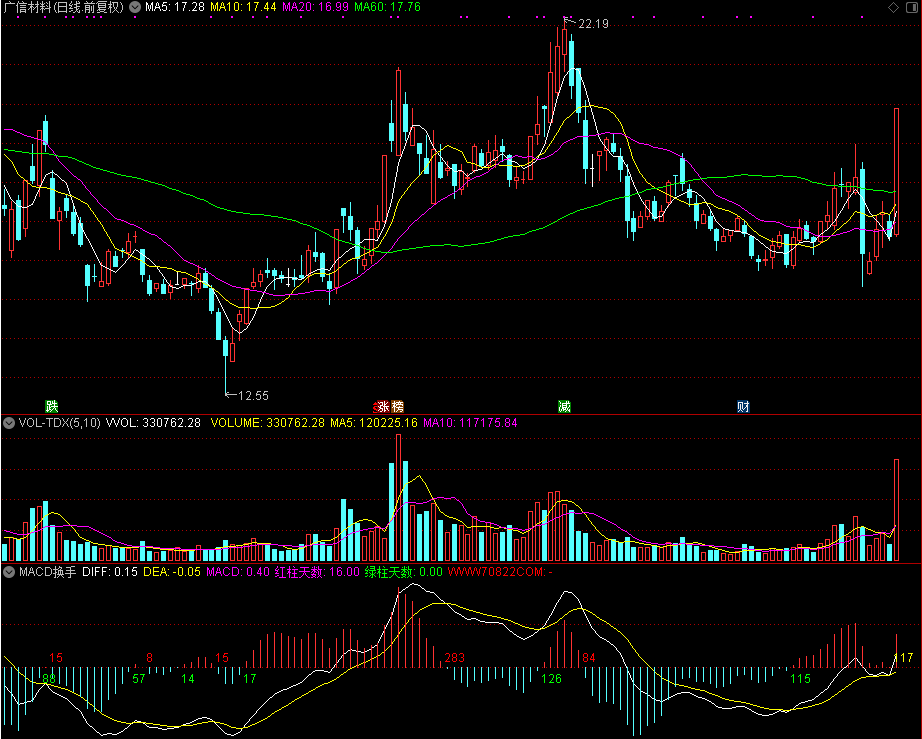
Task: Click the green 126 count in MACD panel
Action: [551, 679]
